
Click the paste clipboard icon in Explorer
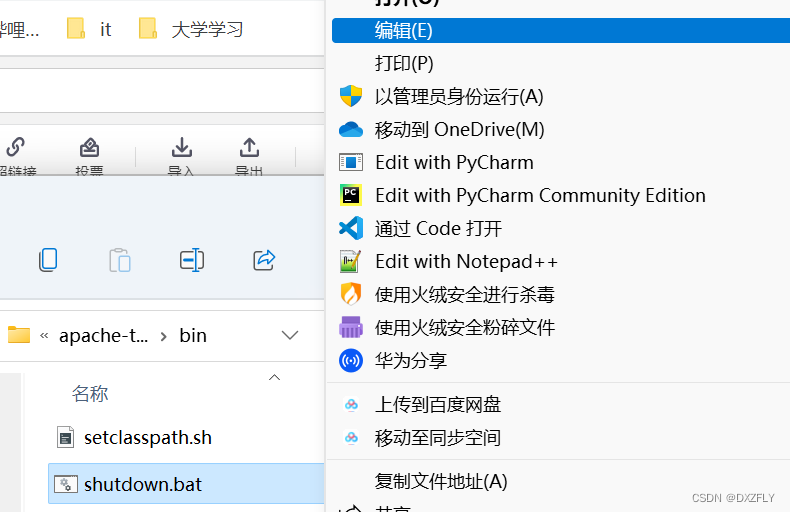pos(120,260)
